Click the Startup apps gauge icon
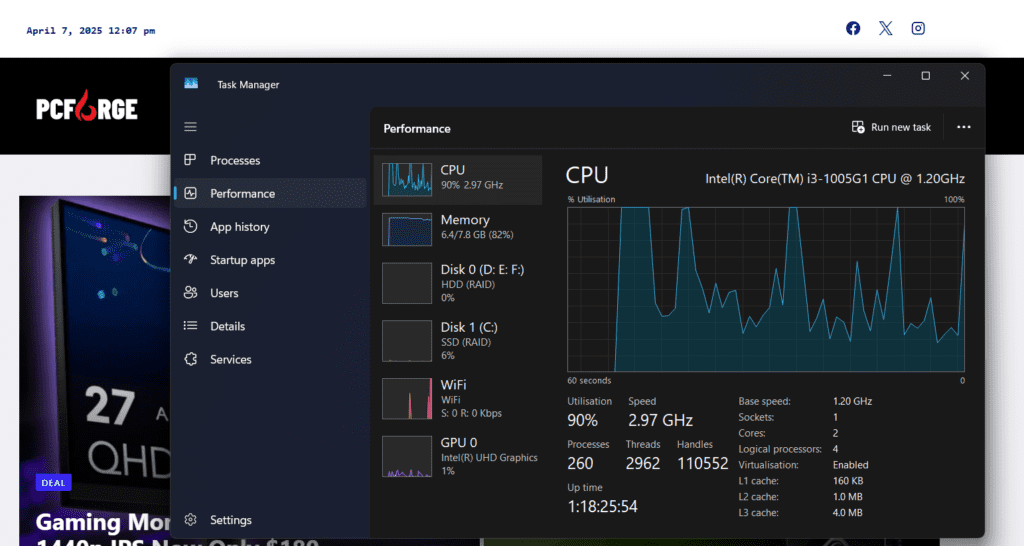Screen dimensions: 1024x546 190,259
